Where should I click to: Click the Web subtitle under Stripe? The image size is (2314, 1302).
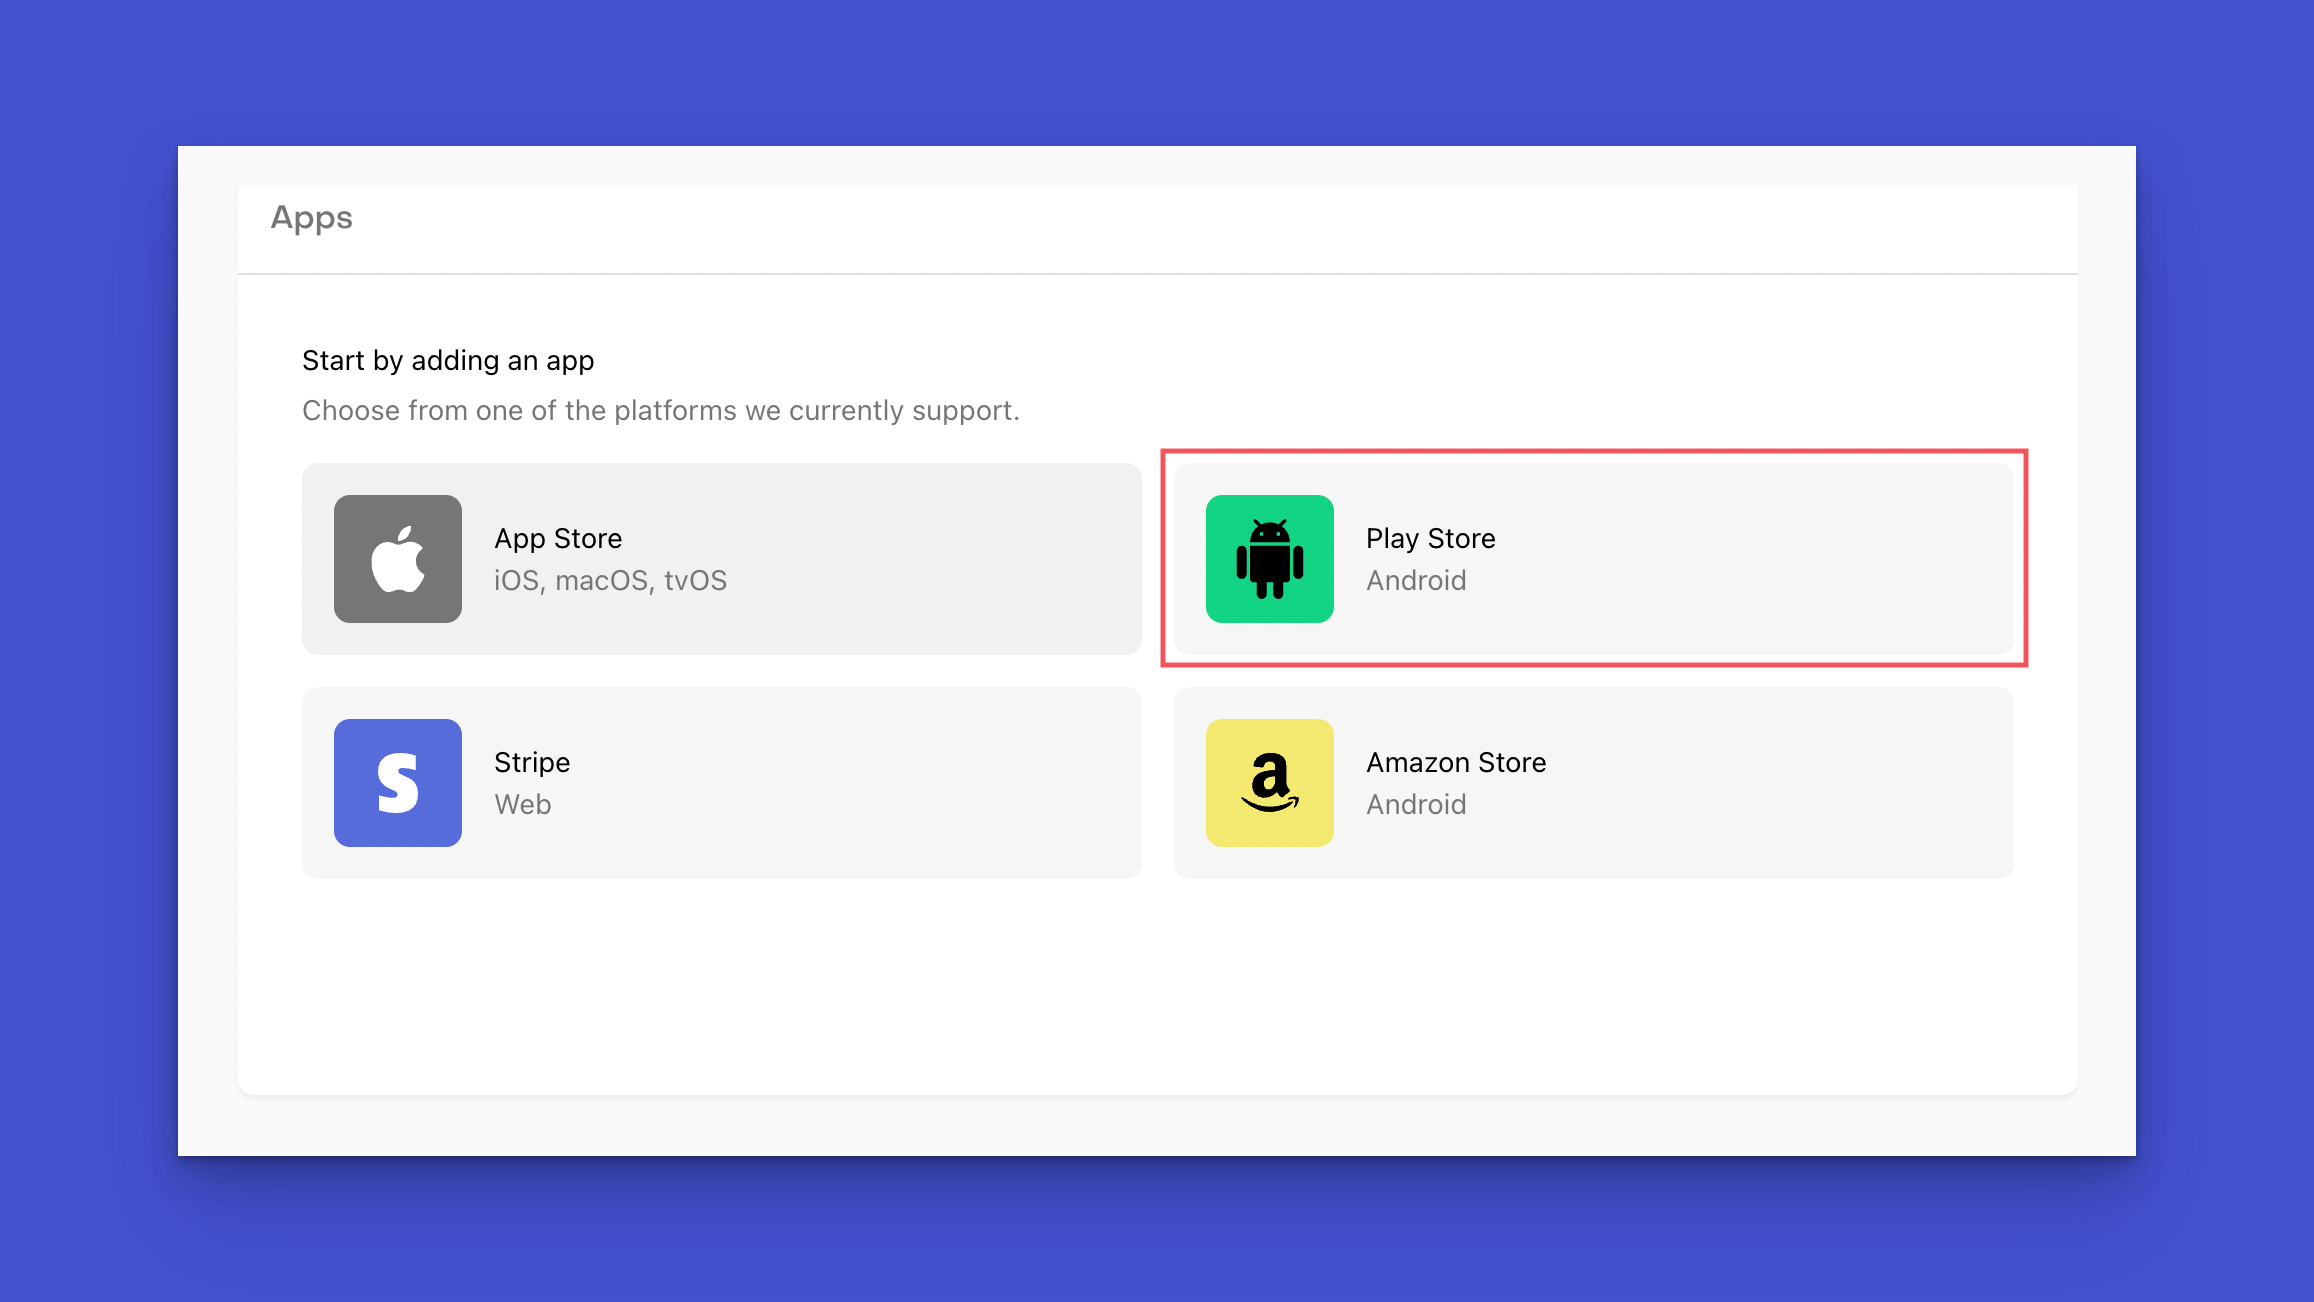click(523, 804)
